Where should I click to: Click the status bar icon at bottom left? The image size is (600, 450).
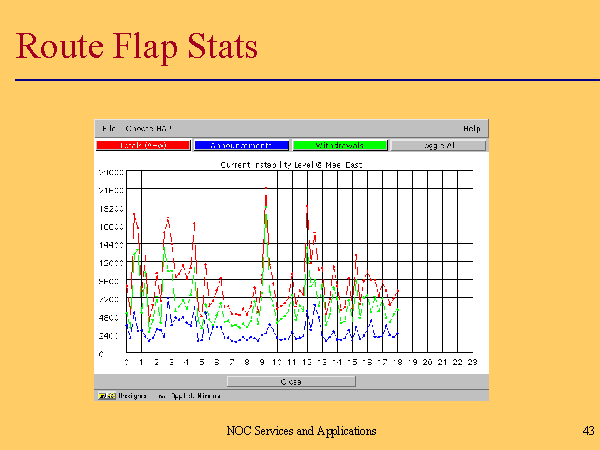[103, 396]
